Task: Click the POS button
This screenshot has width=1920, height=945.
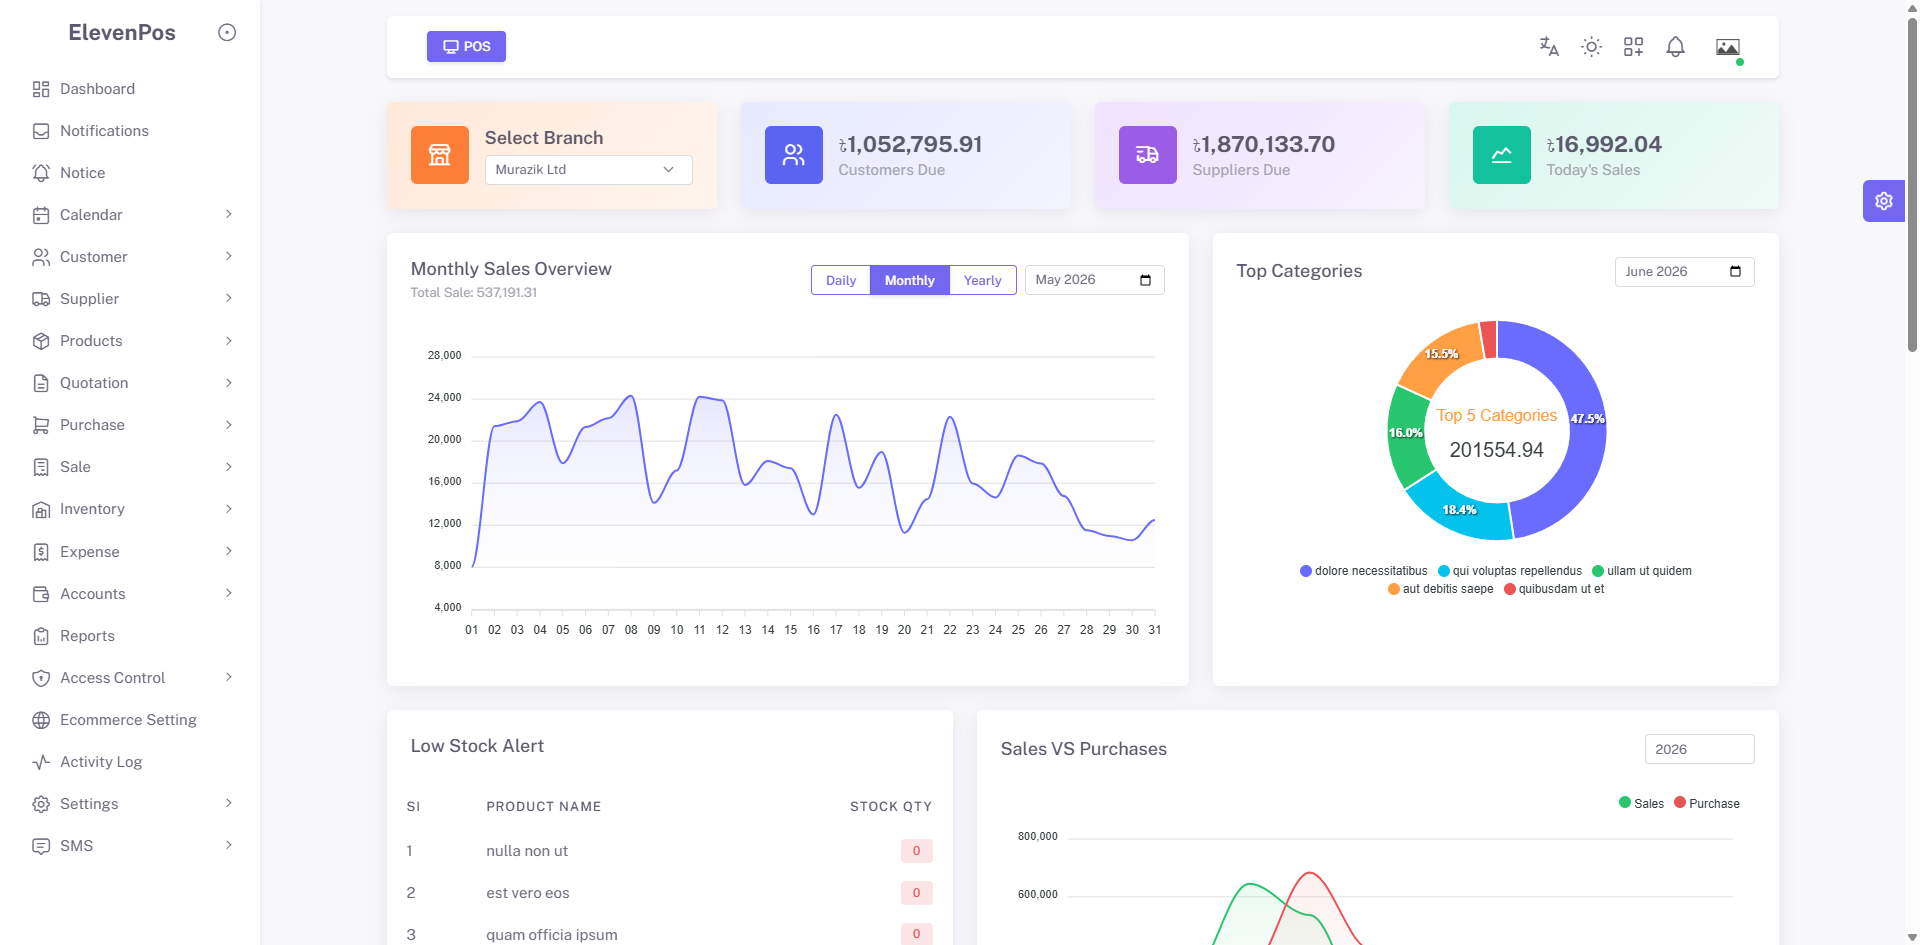Action: pos(466,47)
